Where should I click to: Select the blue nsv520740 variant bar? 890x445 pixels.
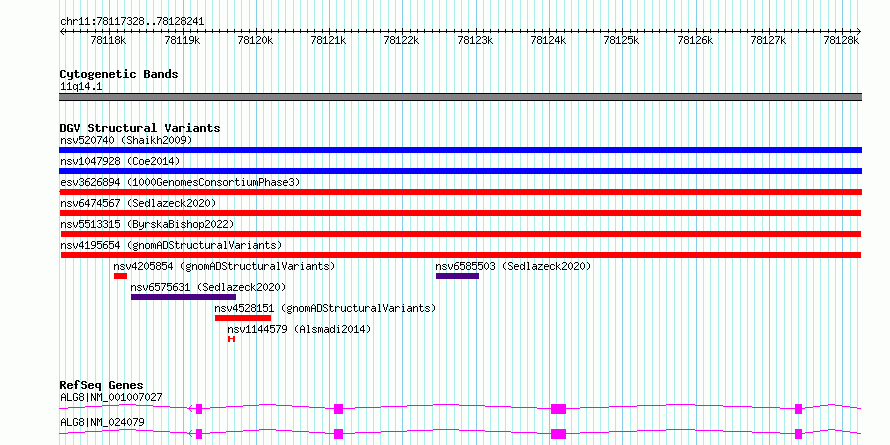pos(460,150)
